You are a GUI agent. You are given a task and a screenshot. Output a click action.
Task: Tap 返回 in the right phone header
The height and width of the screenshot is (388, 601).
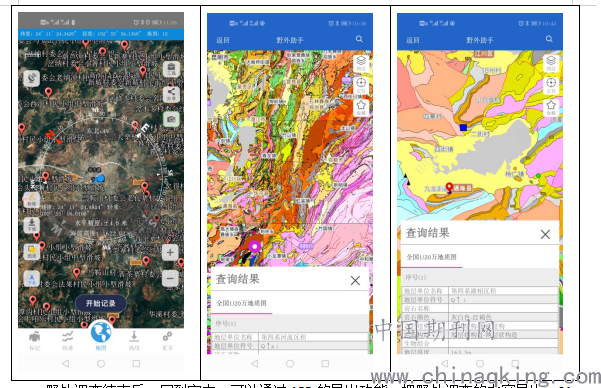[x=413, y=40]
